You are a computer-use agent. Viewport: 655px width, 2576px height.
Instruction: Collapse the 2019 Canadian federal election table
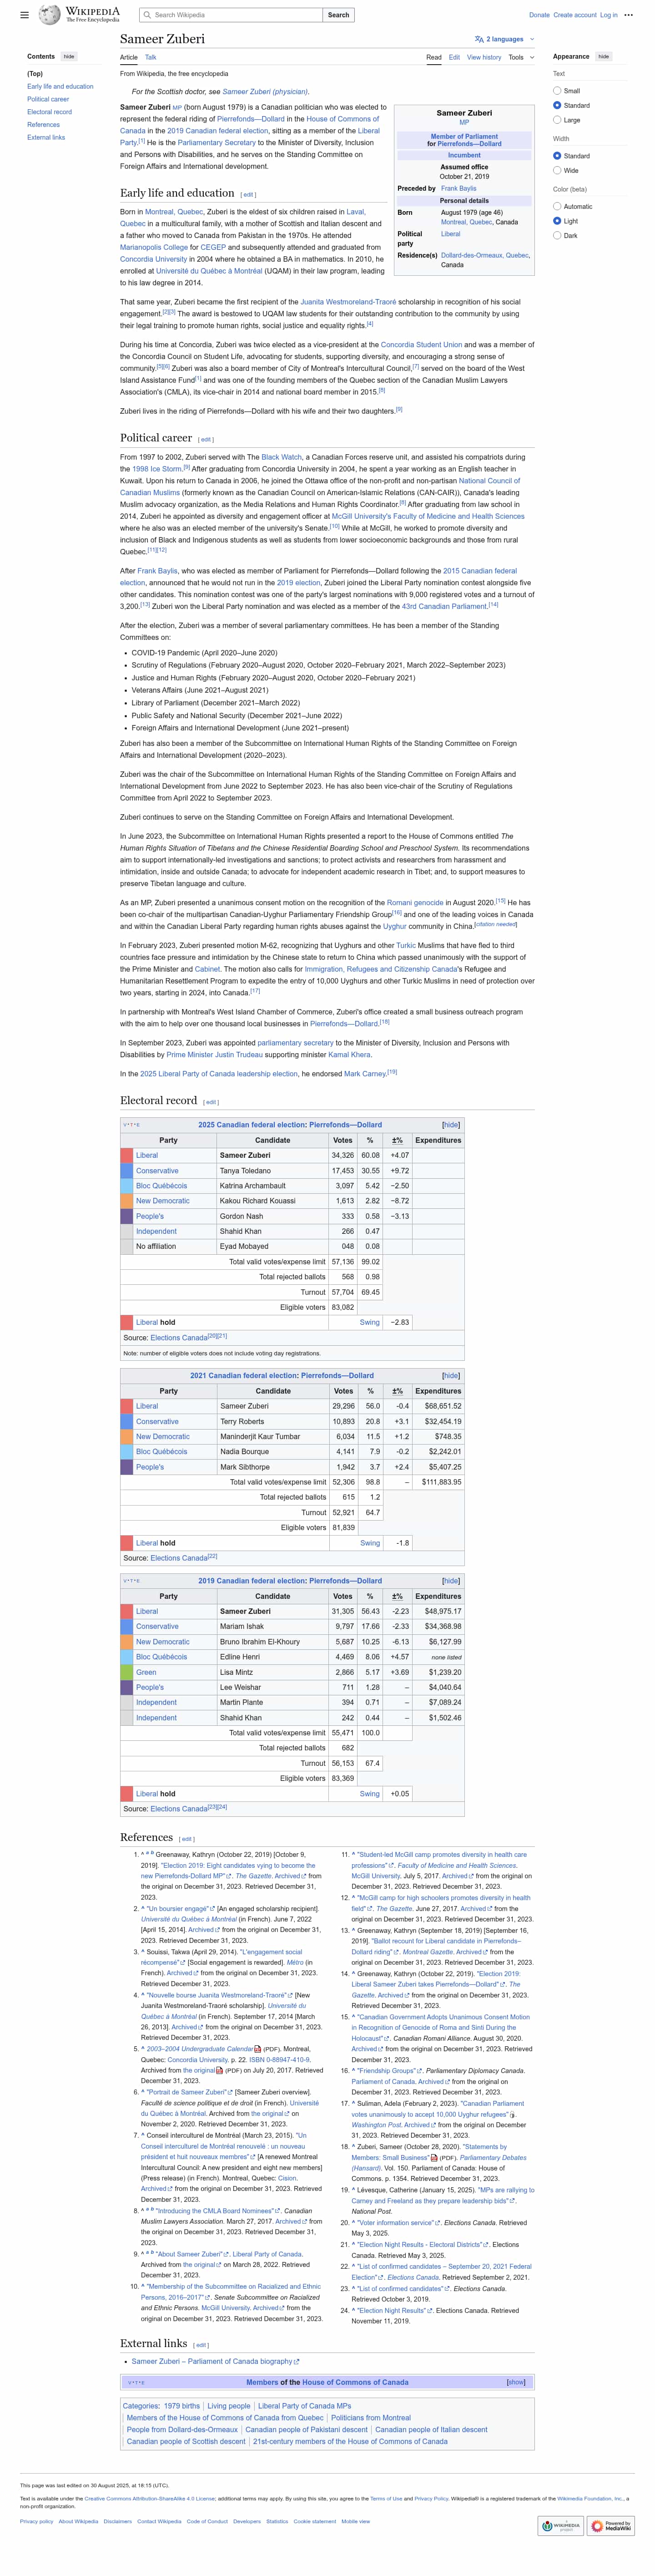pos(451,1581)
